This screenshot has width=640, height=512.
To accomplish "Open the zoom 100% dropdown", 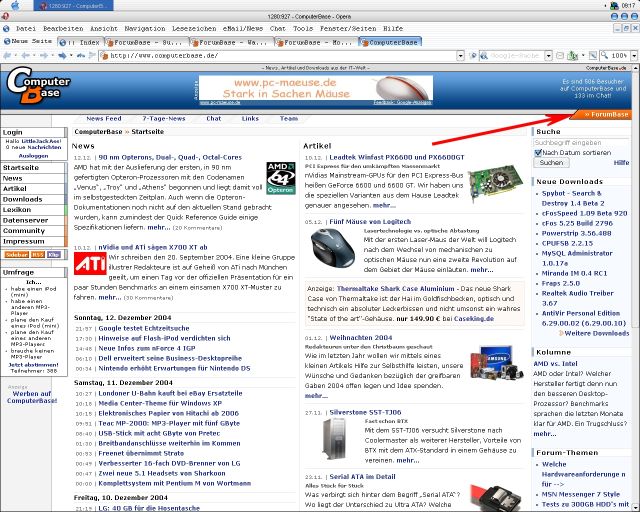I will coord(634,56).
